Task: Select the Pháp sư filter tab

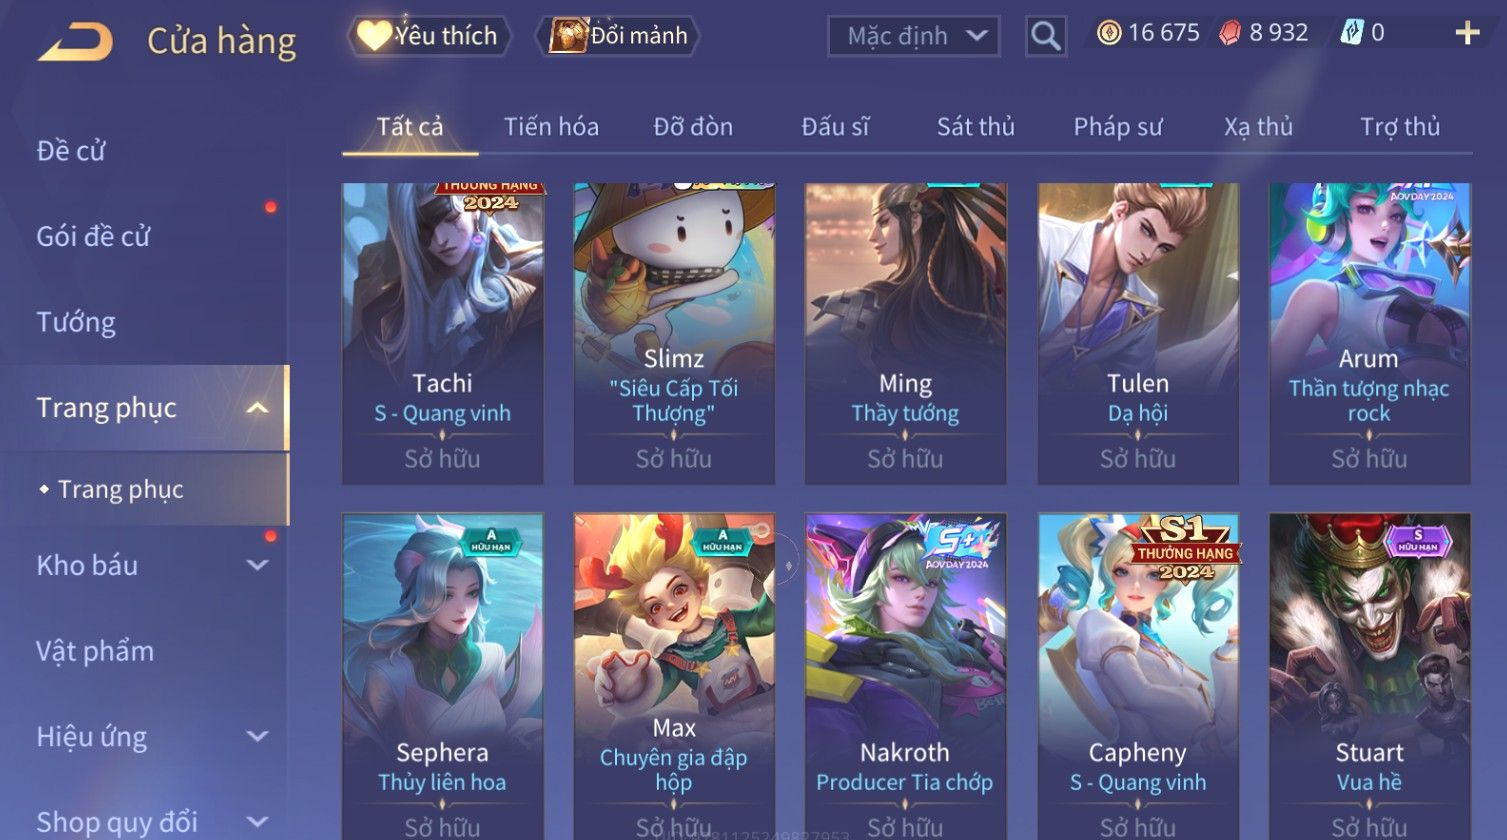Action: click(1117, 127)
